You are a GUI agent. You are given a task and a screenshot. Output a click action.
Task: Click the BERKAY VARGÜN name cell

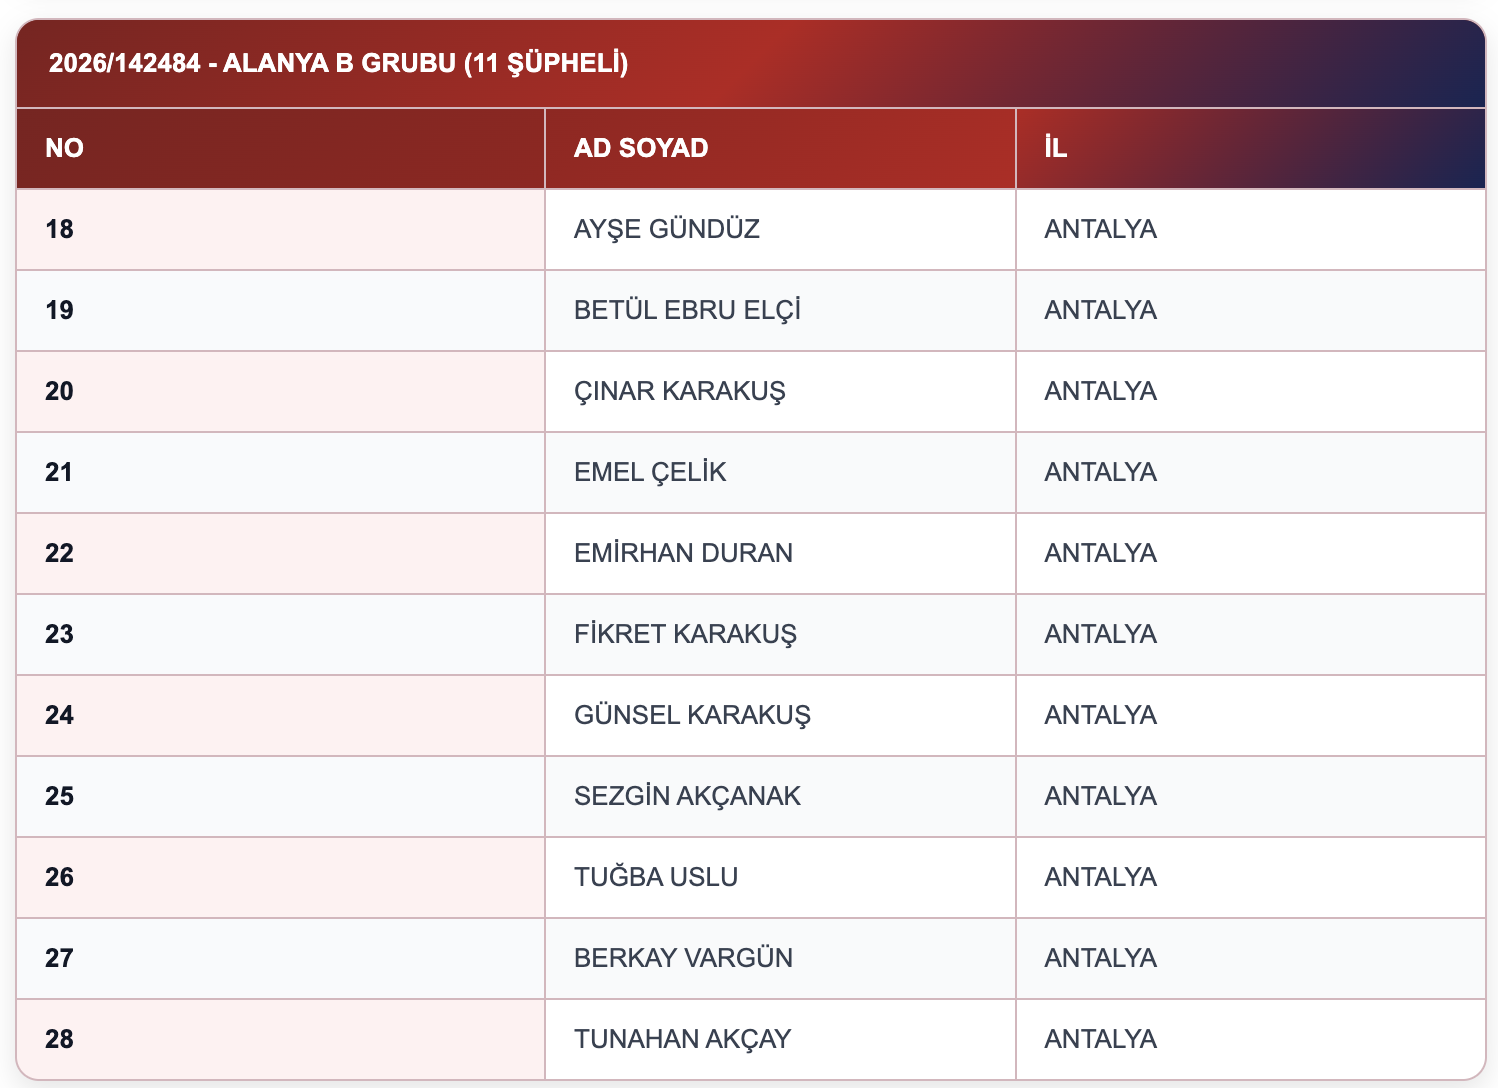pyautogui.click(x=780, y=958)
